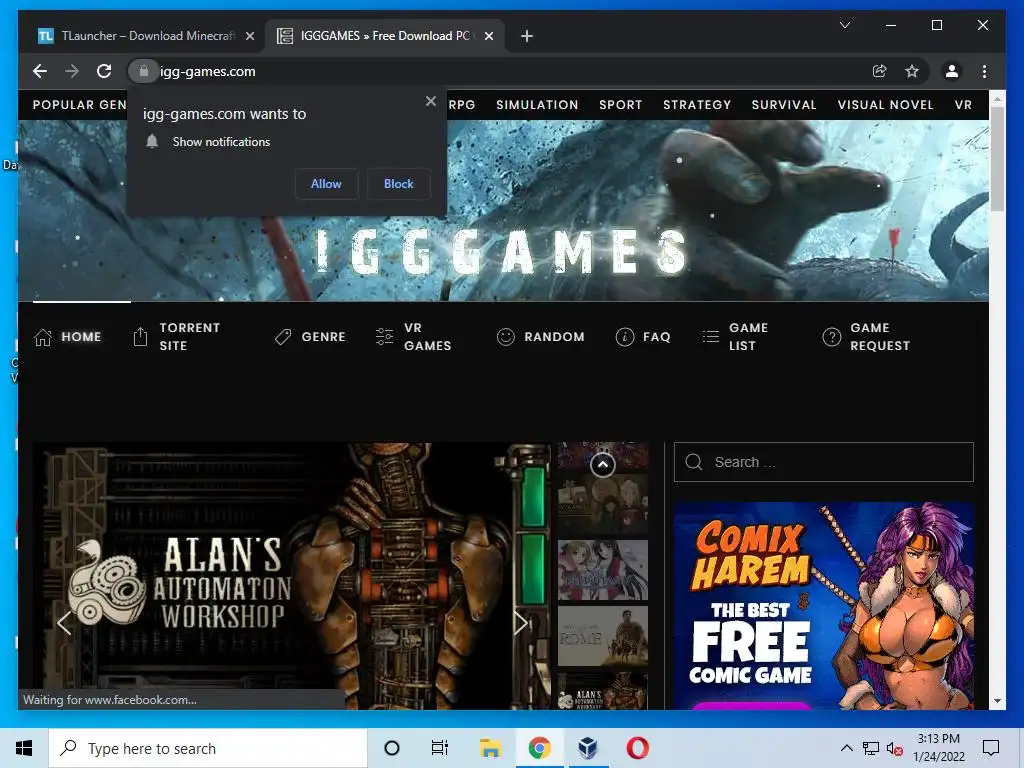Expand the tab search chevron
This screenshot has width=1024, height=768.
click(844, 25)
